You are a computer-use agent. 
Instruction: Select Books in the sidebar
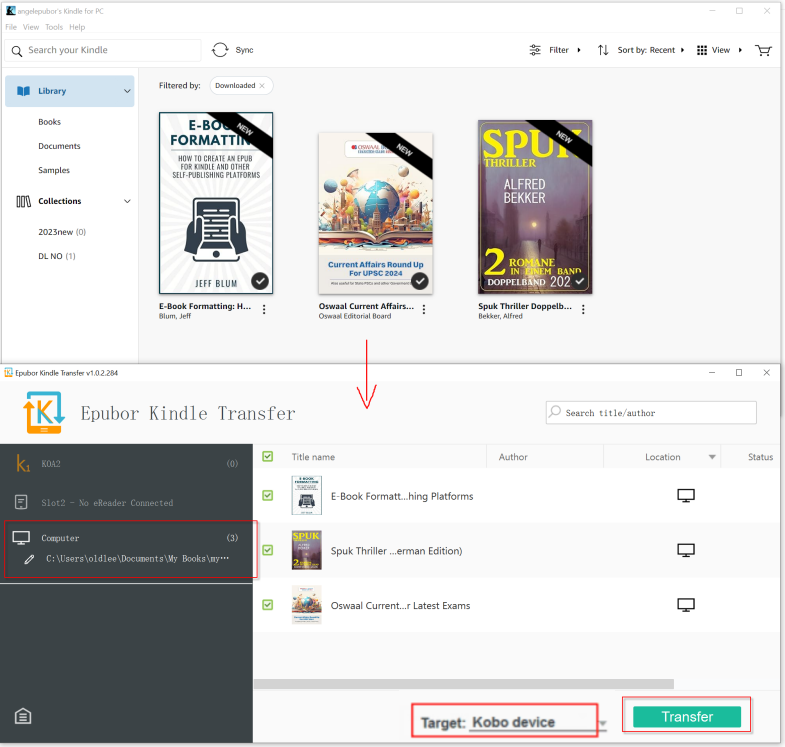(x=50, y=122)
